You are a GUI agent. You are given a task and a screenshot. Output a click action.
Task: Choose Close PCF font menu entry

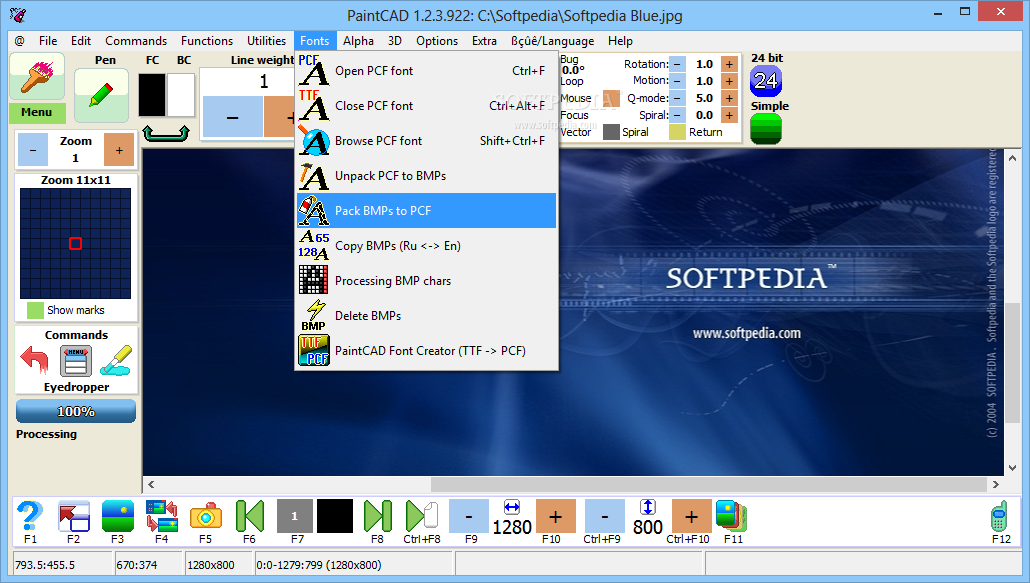[426, 106]
